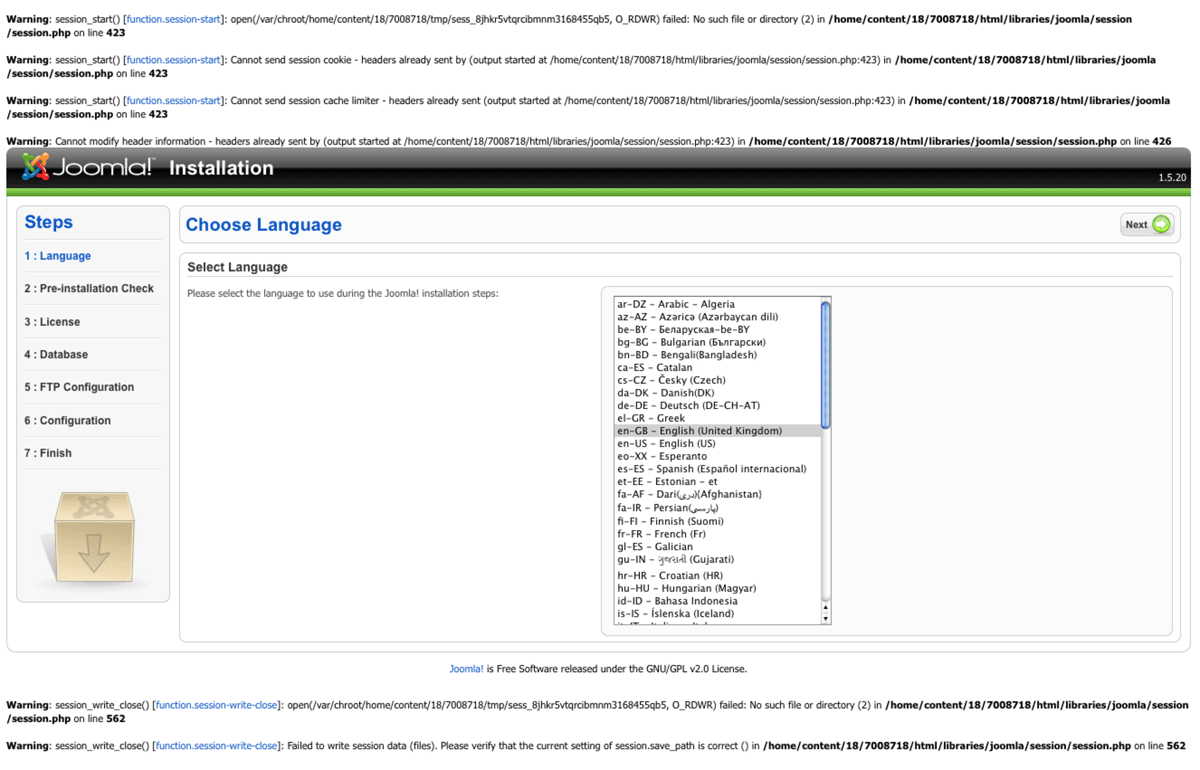Open function.session-start link in the cache limiter warning
1200x770 pixels.
pos(173,100)
